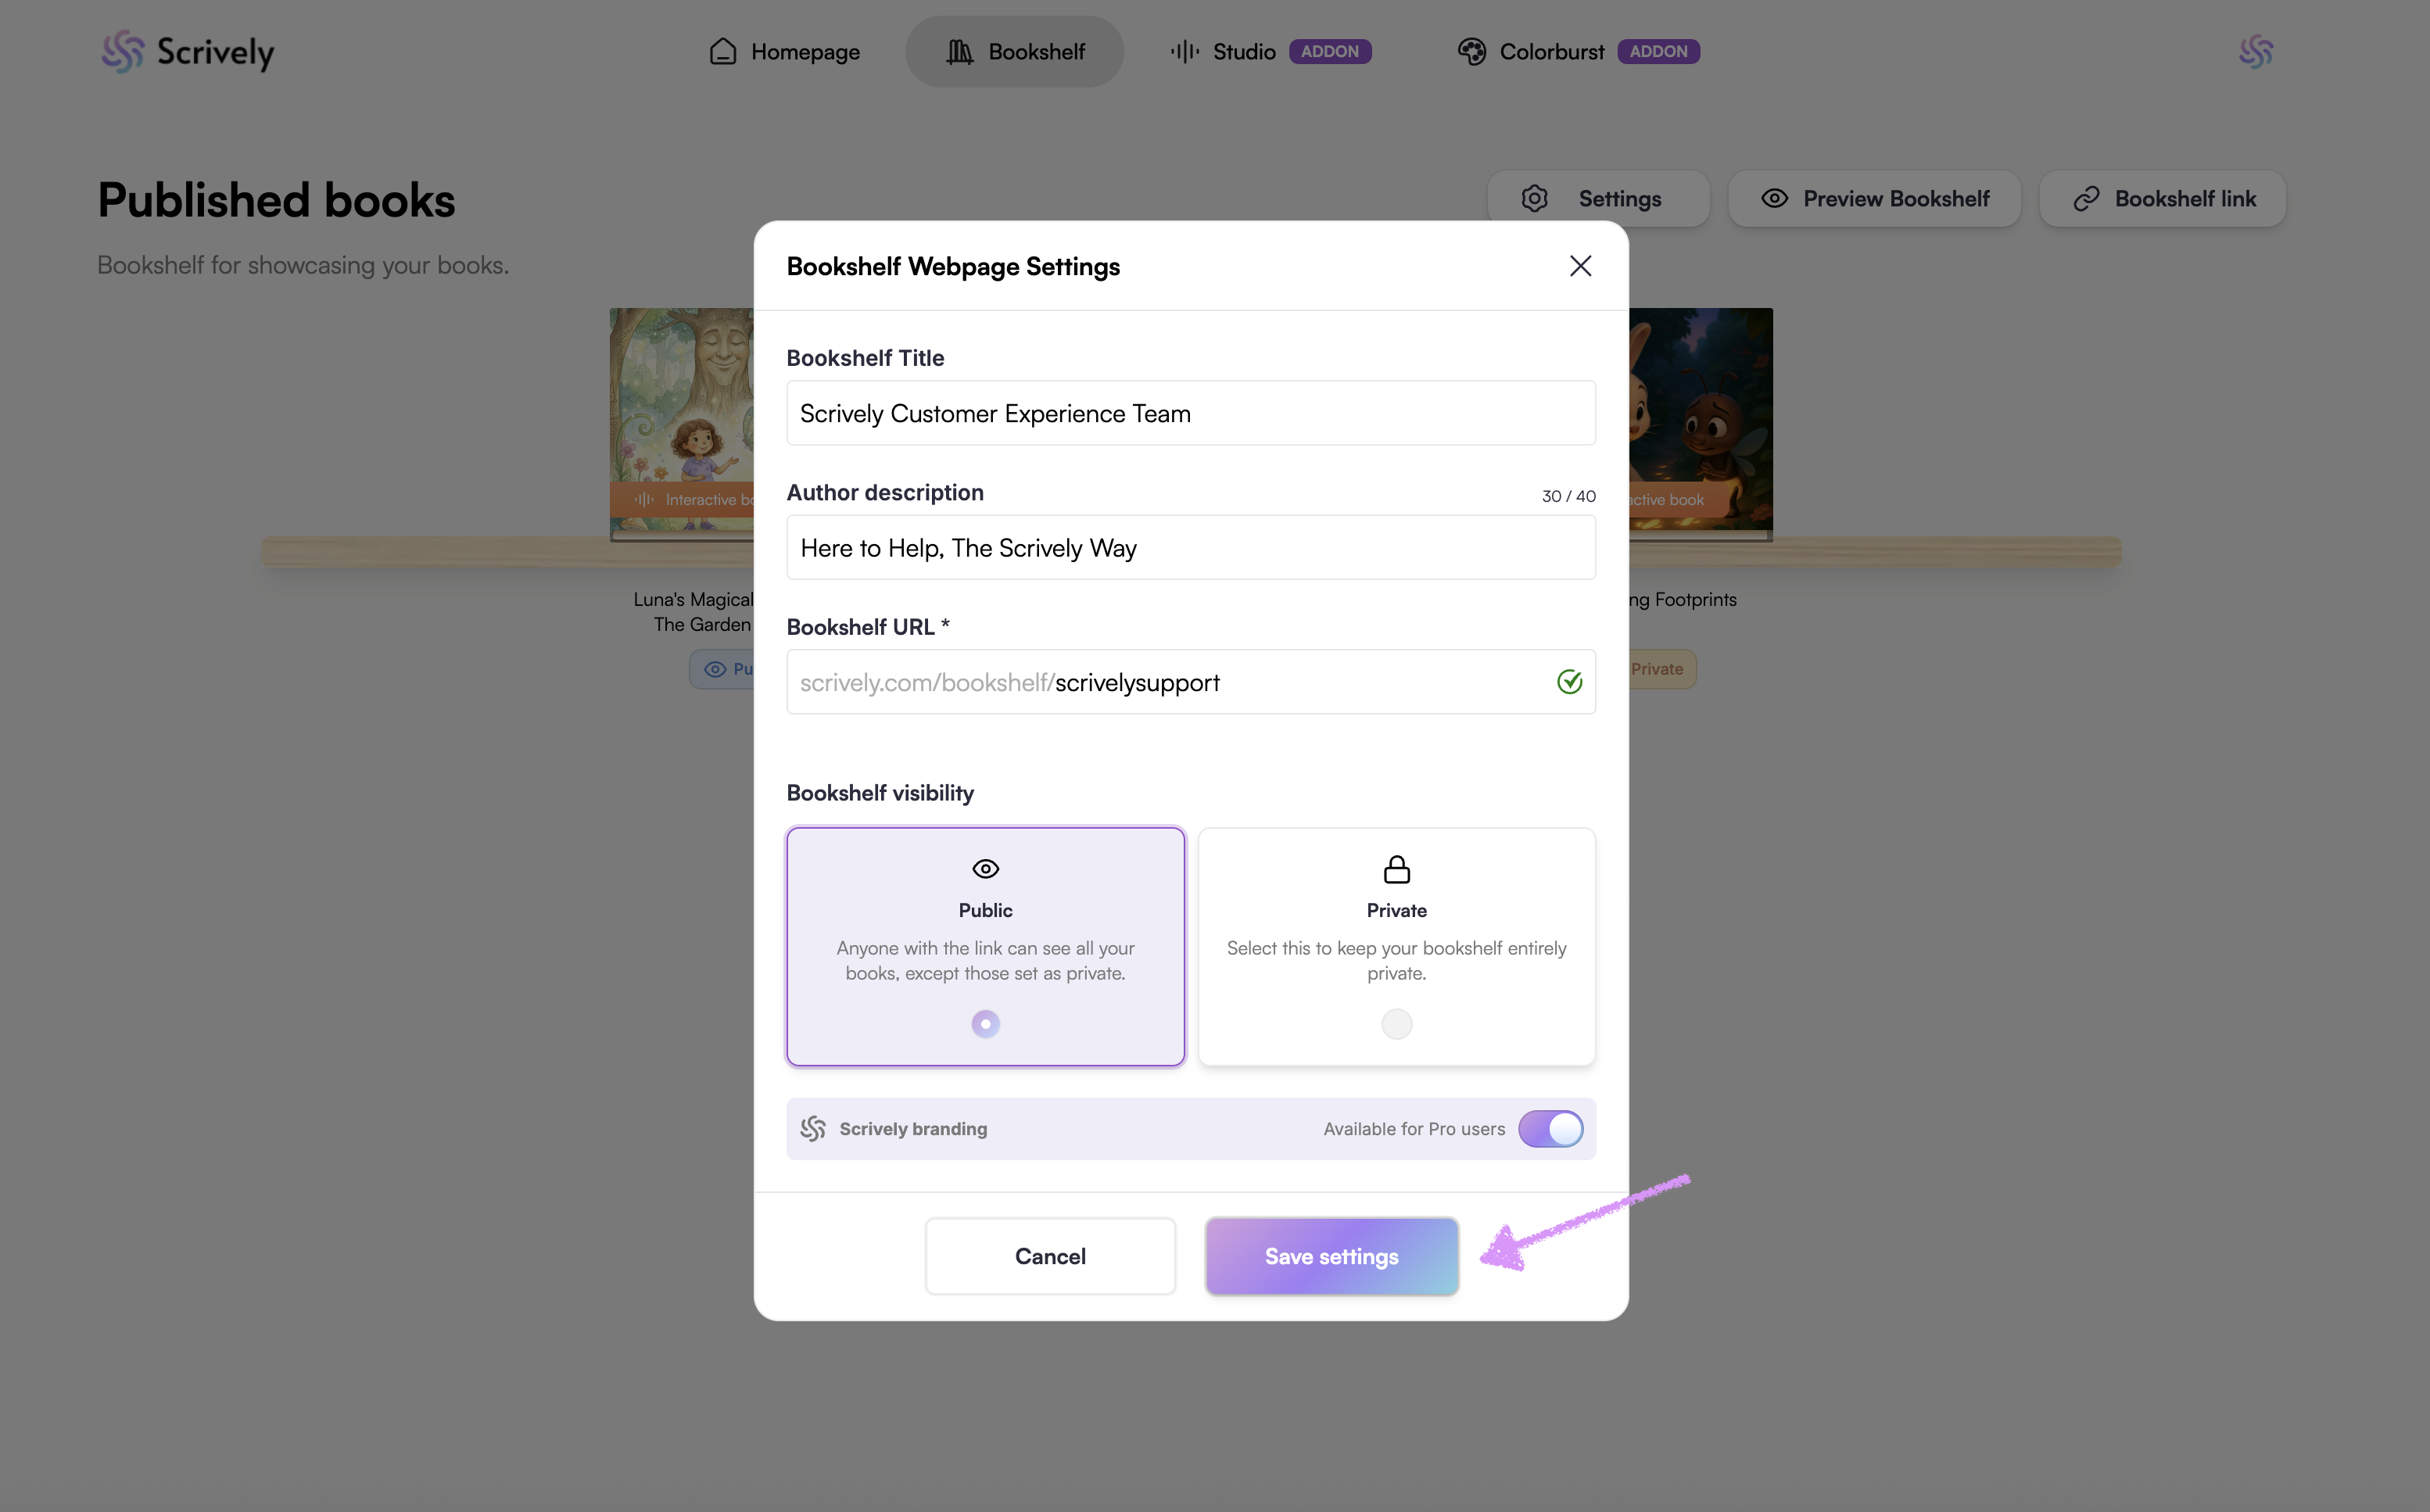Click the lock icon in the Private card
Viewport: 2430px width, 1512px height.
[x=1396, y=870]
